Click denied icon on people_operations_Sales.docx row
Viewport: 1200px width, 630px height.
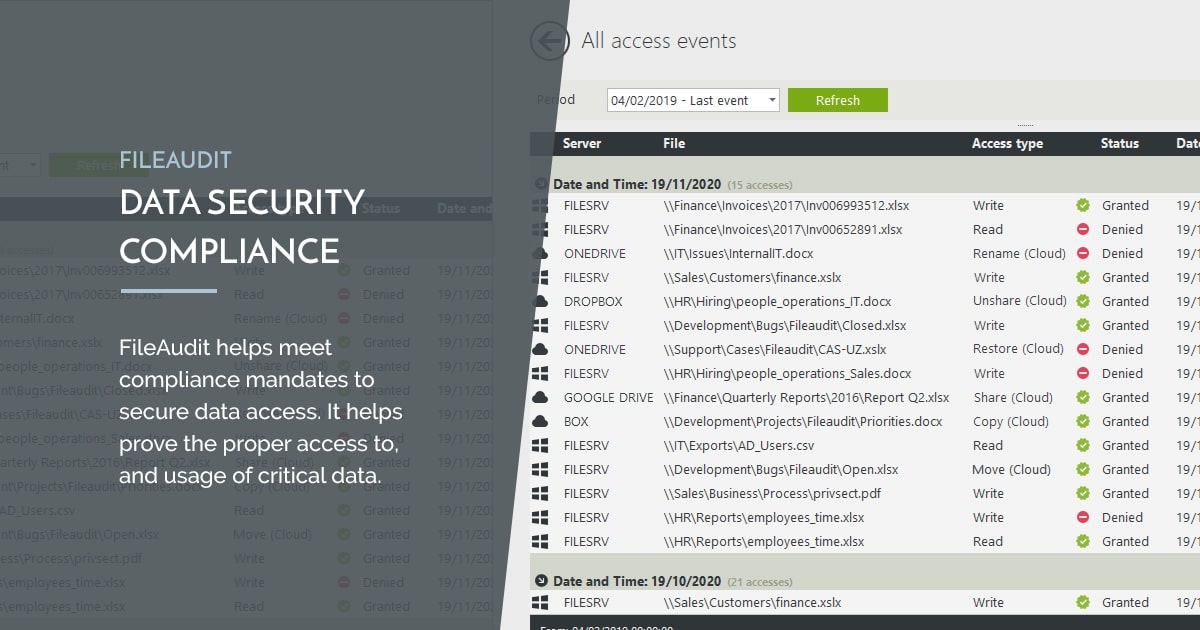point(1083,374)
